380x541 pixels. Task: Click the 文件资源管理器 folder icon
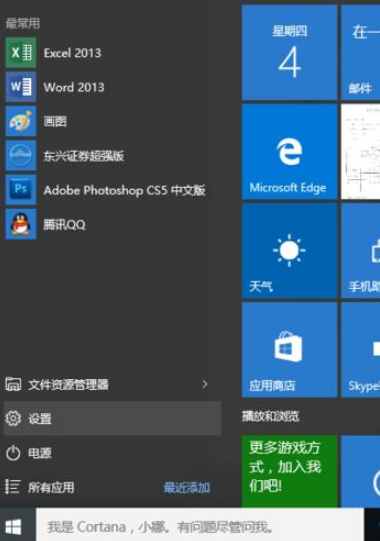click(13, 384)
